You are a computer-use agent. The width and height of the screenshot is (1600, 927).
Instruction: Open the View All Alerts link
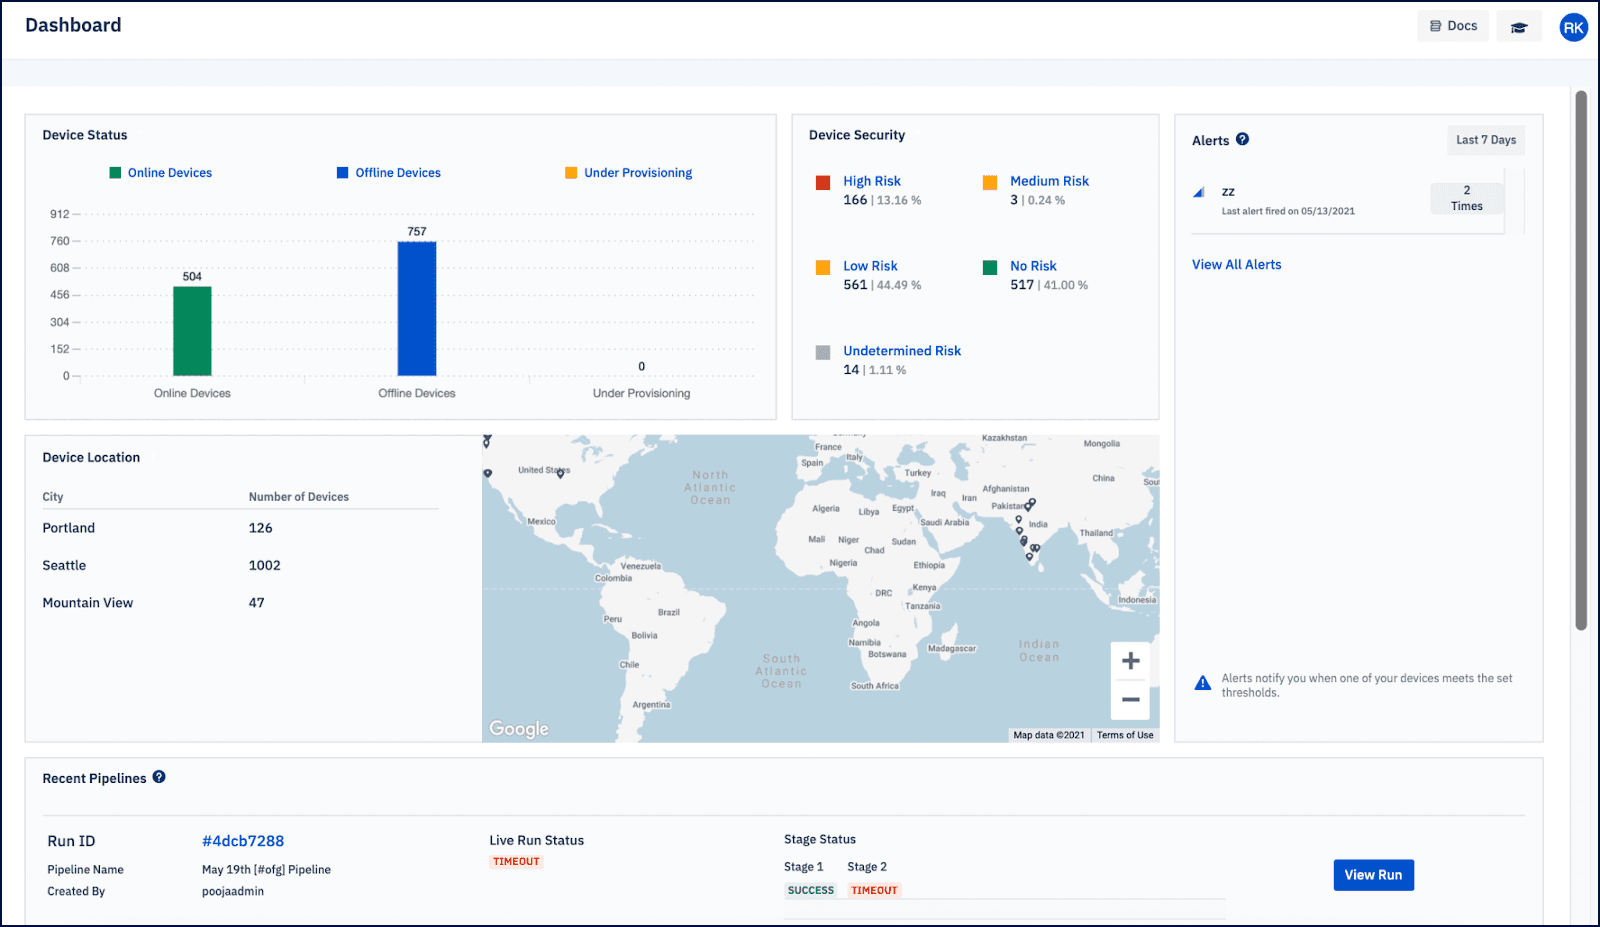tap(1236, 265)
